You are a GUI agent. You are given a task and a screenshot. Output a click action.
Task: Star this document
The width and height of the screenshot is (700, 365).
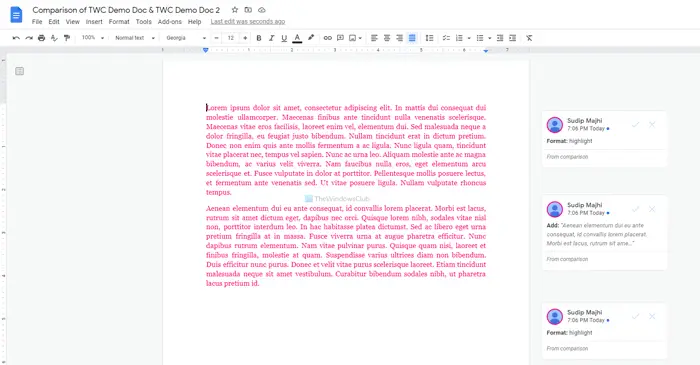coord(235,10)
